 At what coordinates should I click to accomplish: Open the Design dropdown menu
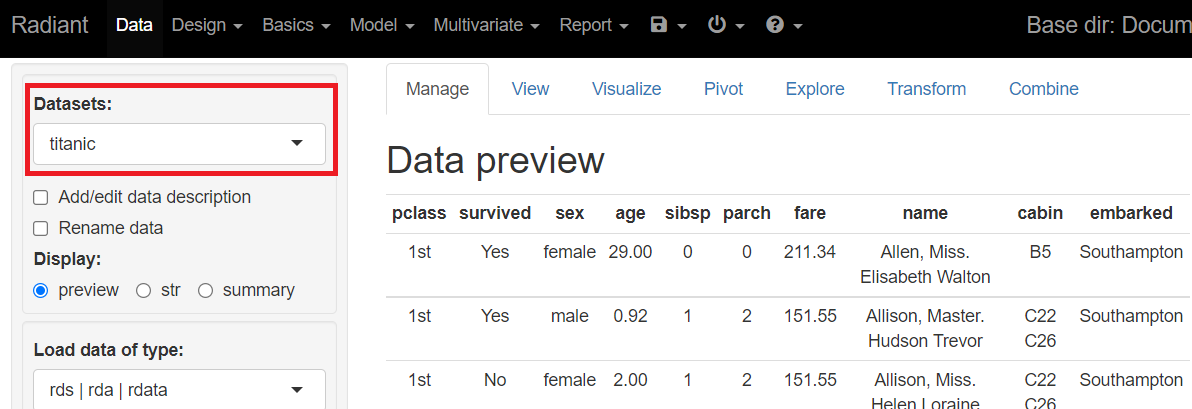207,25
